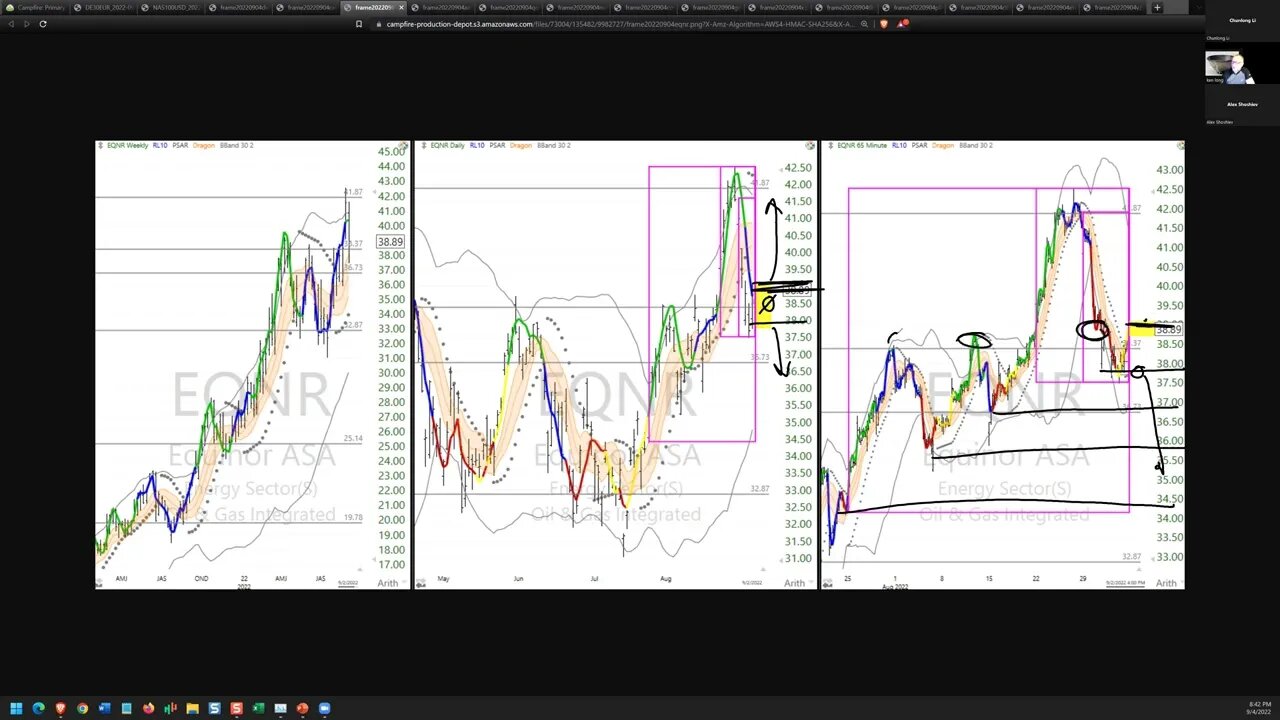Go back to the previous page
Screen dimensions: 1280x720
(10, 23)
